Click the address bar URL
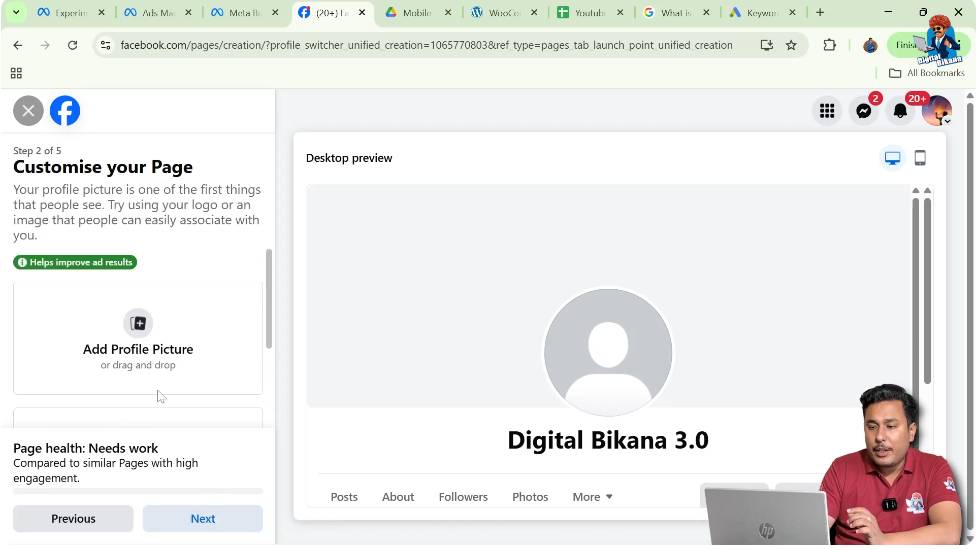The width and height of the screenshot is (978, 550). [426, 45]
